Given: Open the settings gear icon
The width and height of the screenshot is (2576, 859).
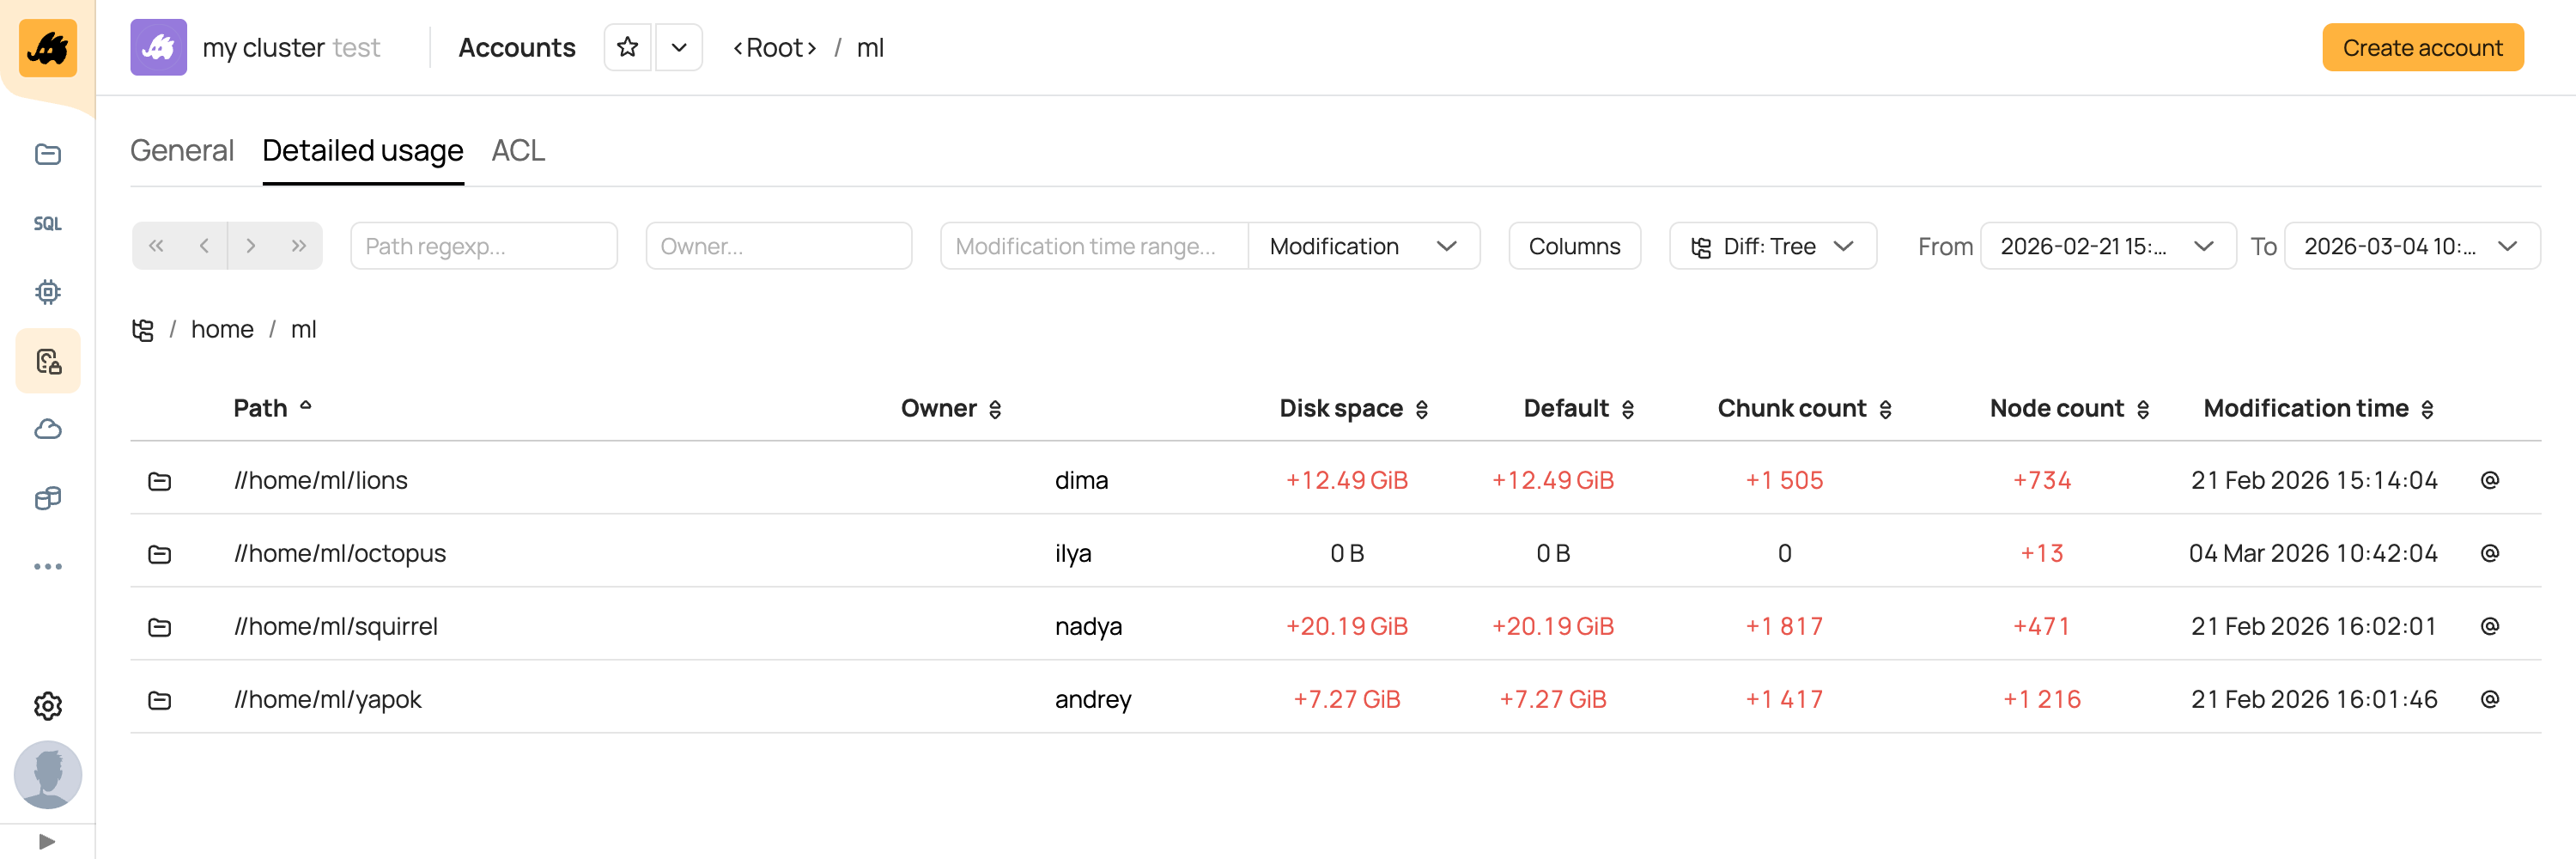Looking at the screenshot, I should click(x=47, y=706).
